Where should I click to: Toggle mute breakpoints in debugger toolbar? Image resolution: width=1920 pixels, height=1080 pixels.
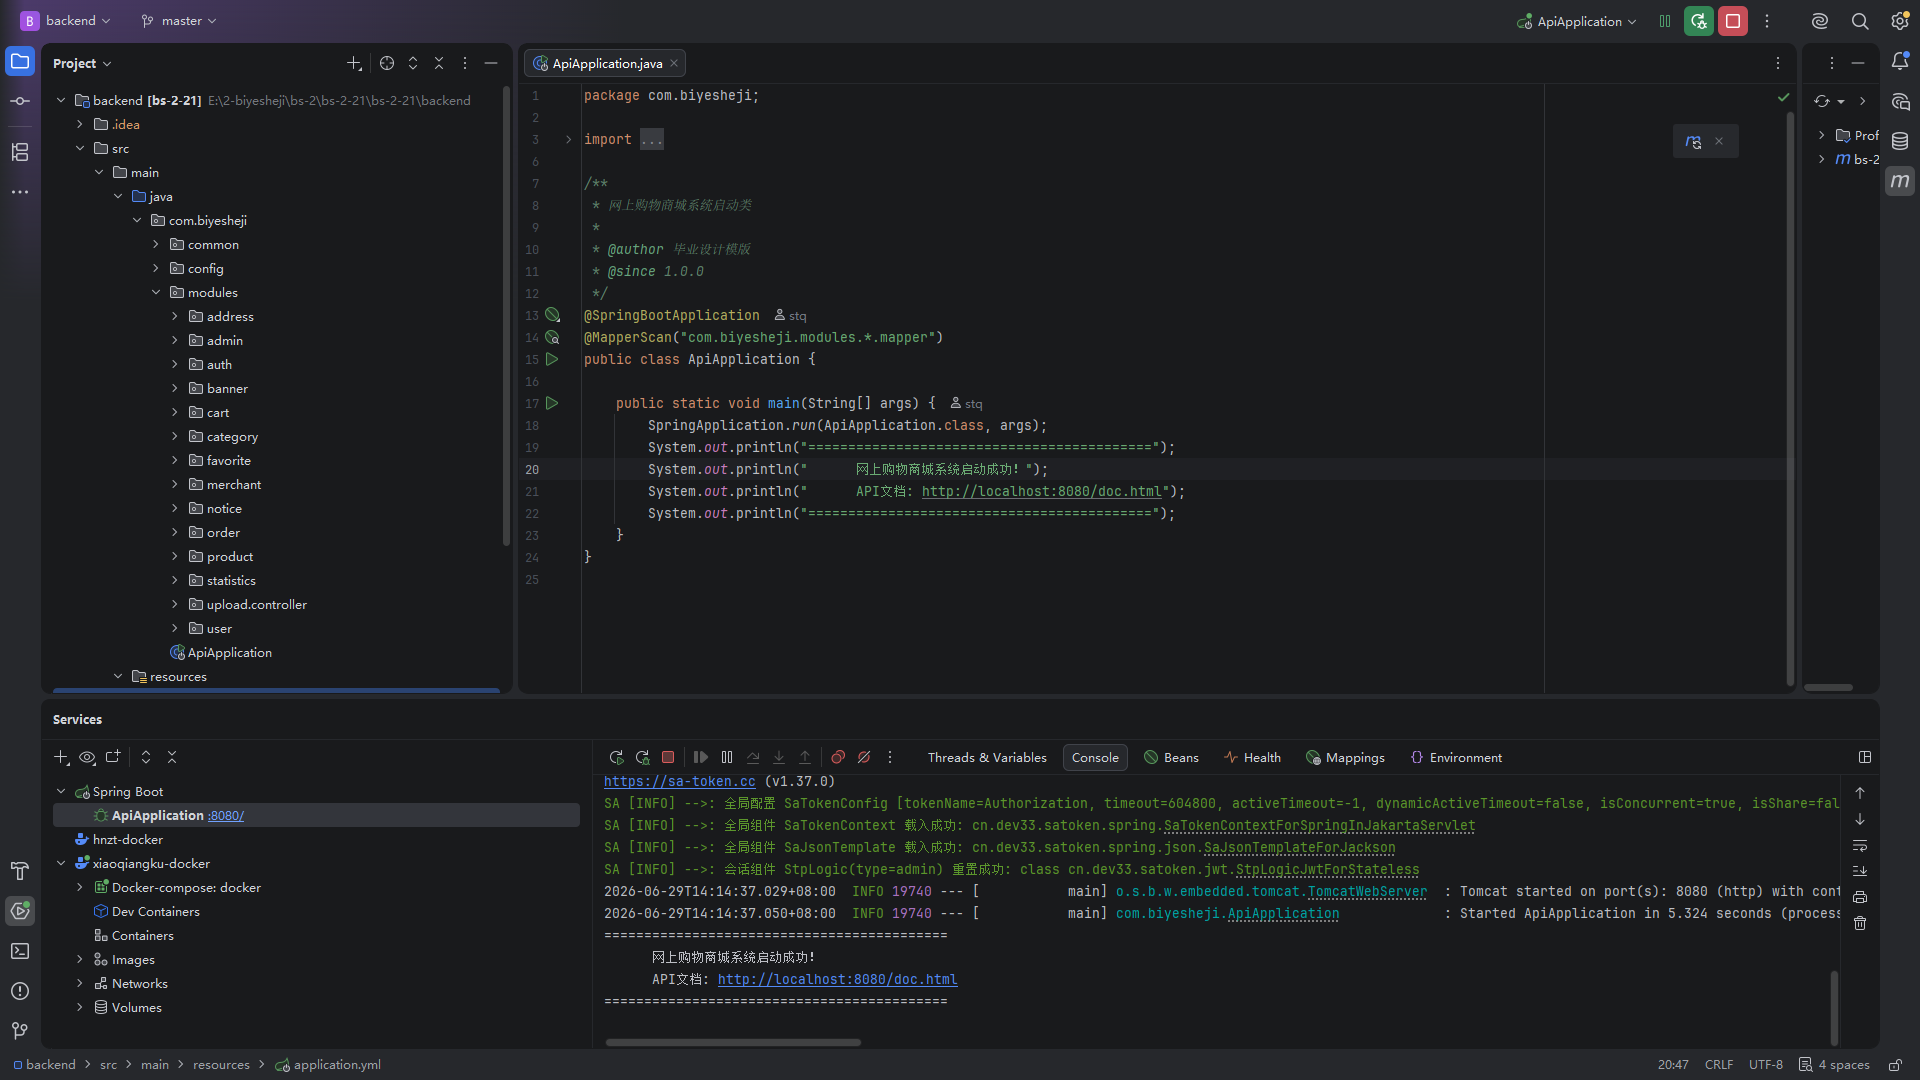click(x=864, y=757)
